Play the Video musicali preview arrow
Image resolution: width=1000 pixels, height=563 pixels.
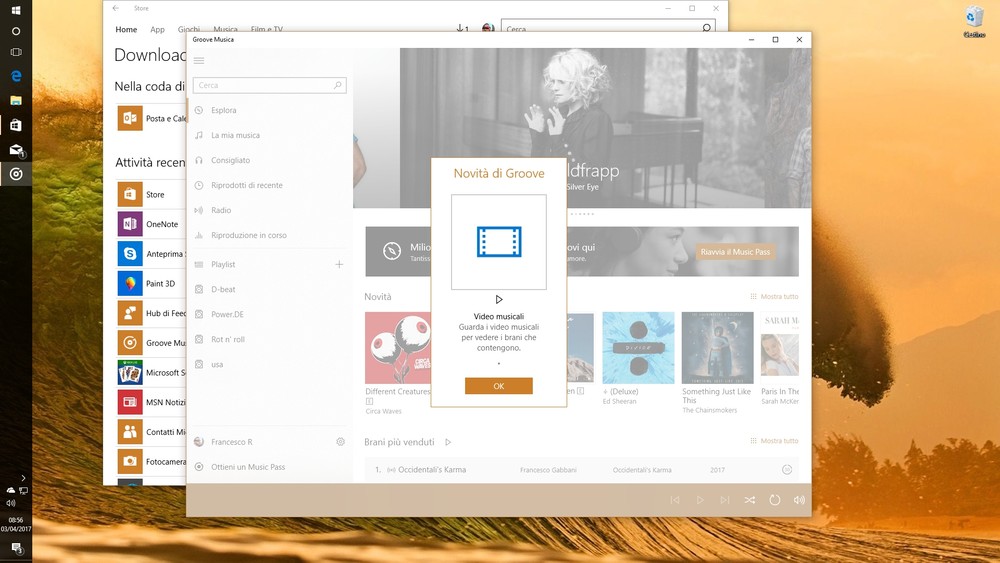[499, 299]
